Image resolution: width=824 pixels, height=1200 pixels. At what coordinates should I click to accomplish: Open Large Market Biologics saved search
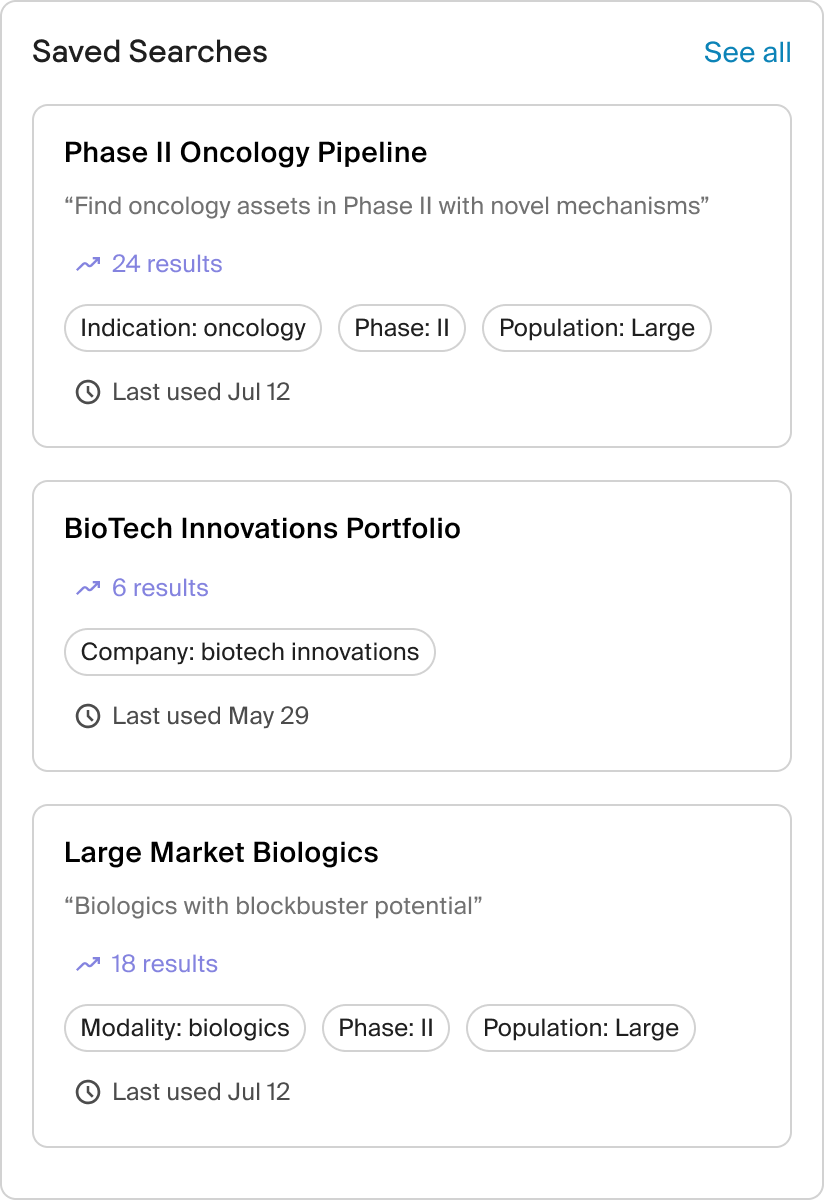click(x=221, y=853)
